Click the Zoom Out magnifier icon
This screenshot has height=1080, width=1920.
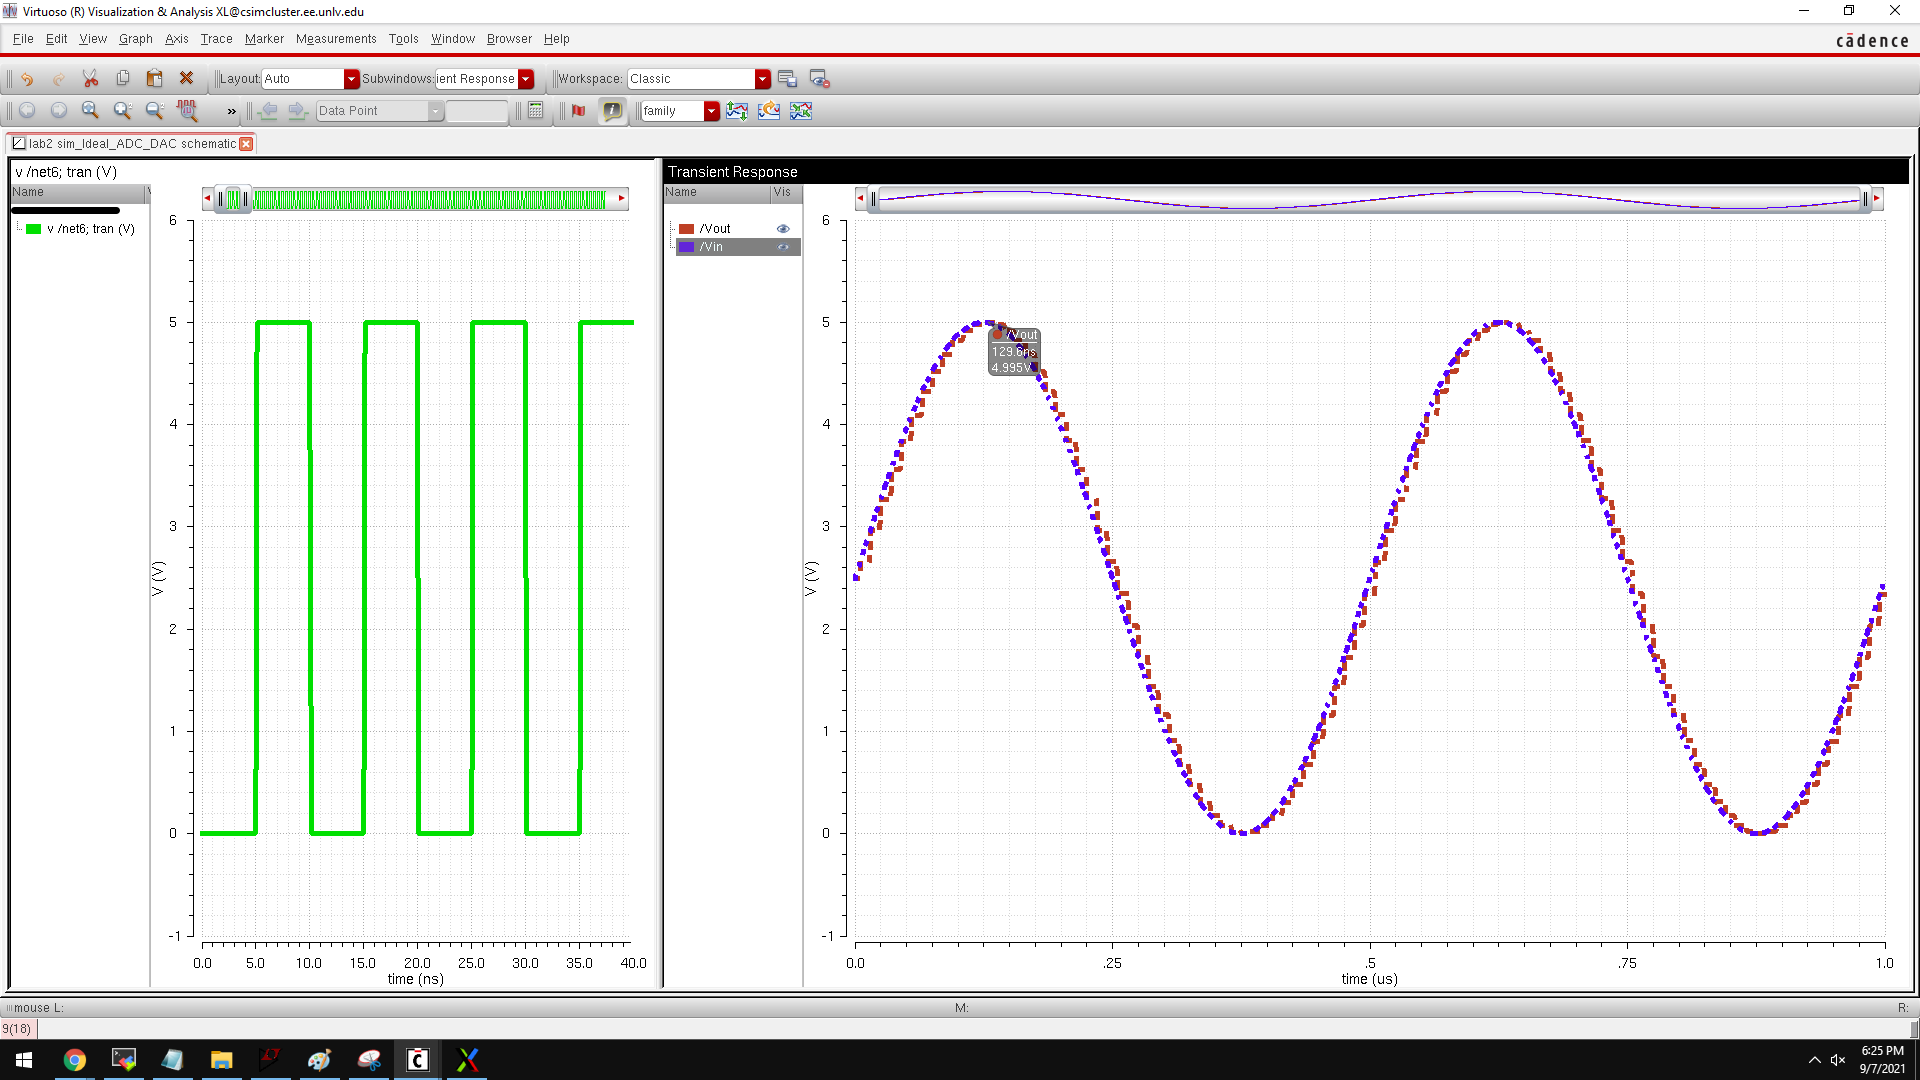pyautogui.click(x=154, y=111)
